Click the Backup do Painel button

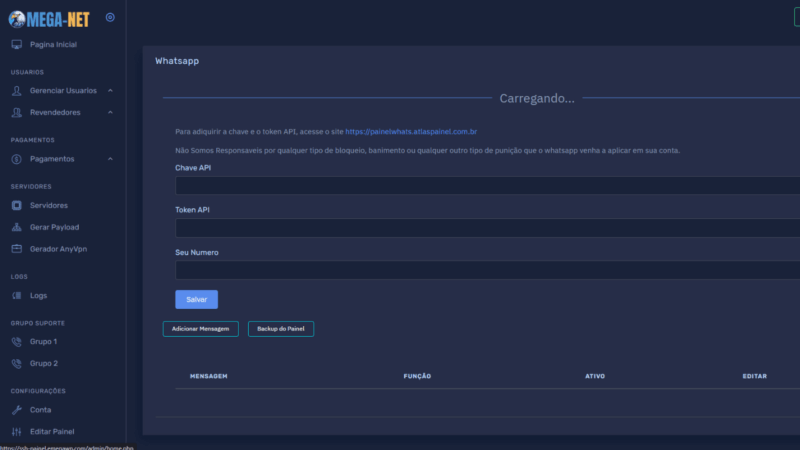pyautogui.click(x=281, y=329)
